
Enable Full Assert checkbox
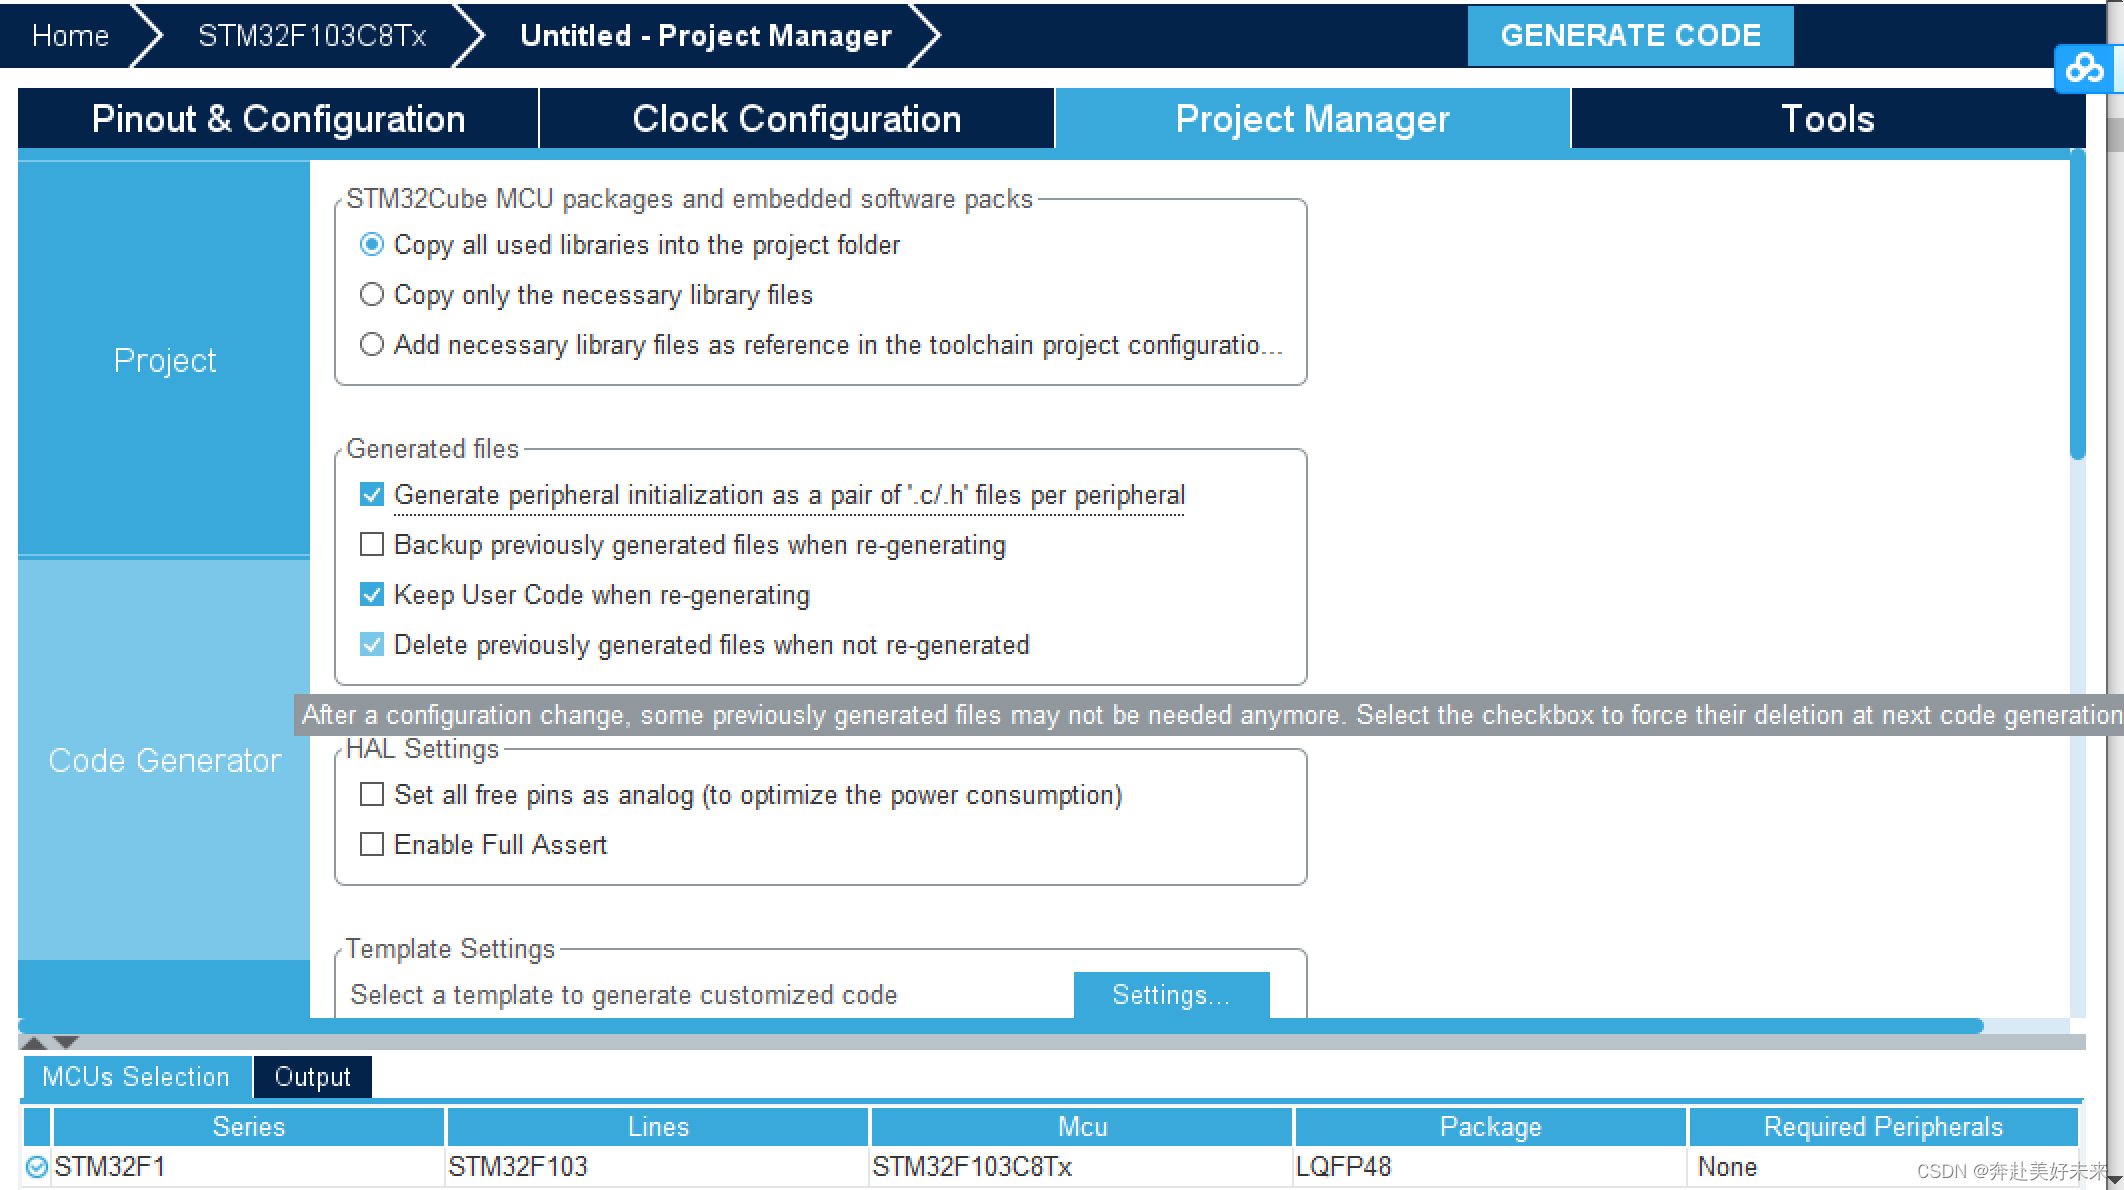tap(372, 845)
